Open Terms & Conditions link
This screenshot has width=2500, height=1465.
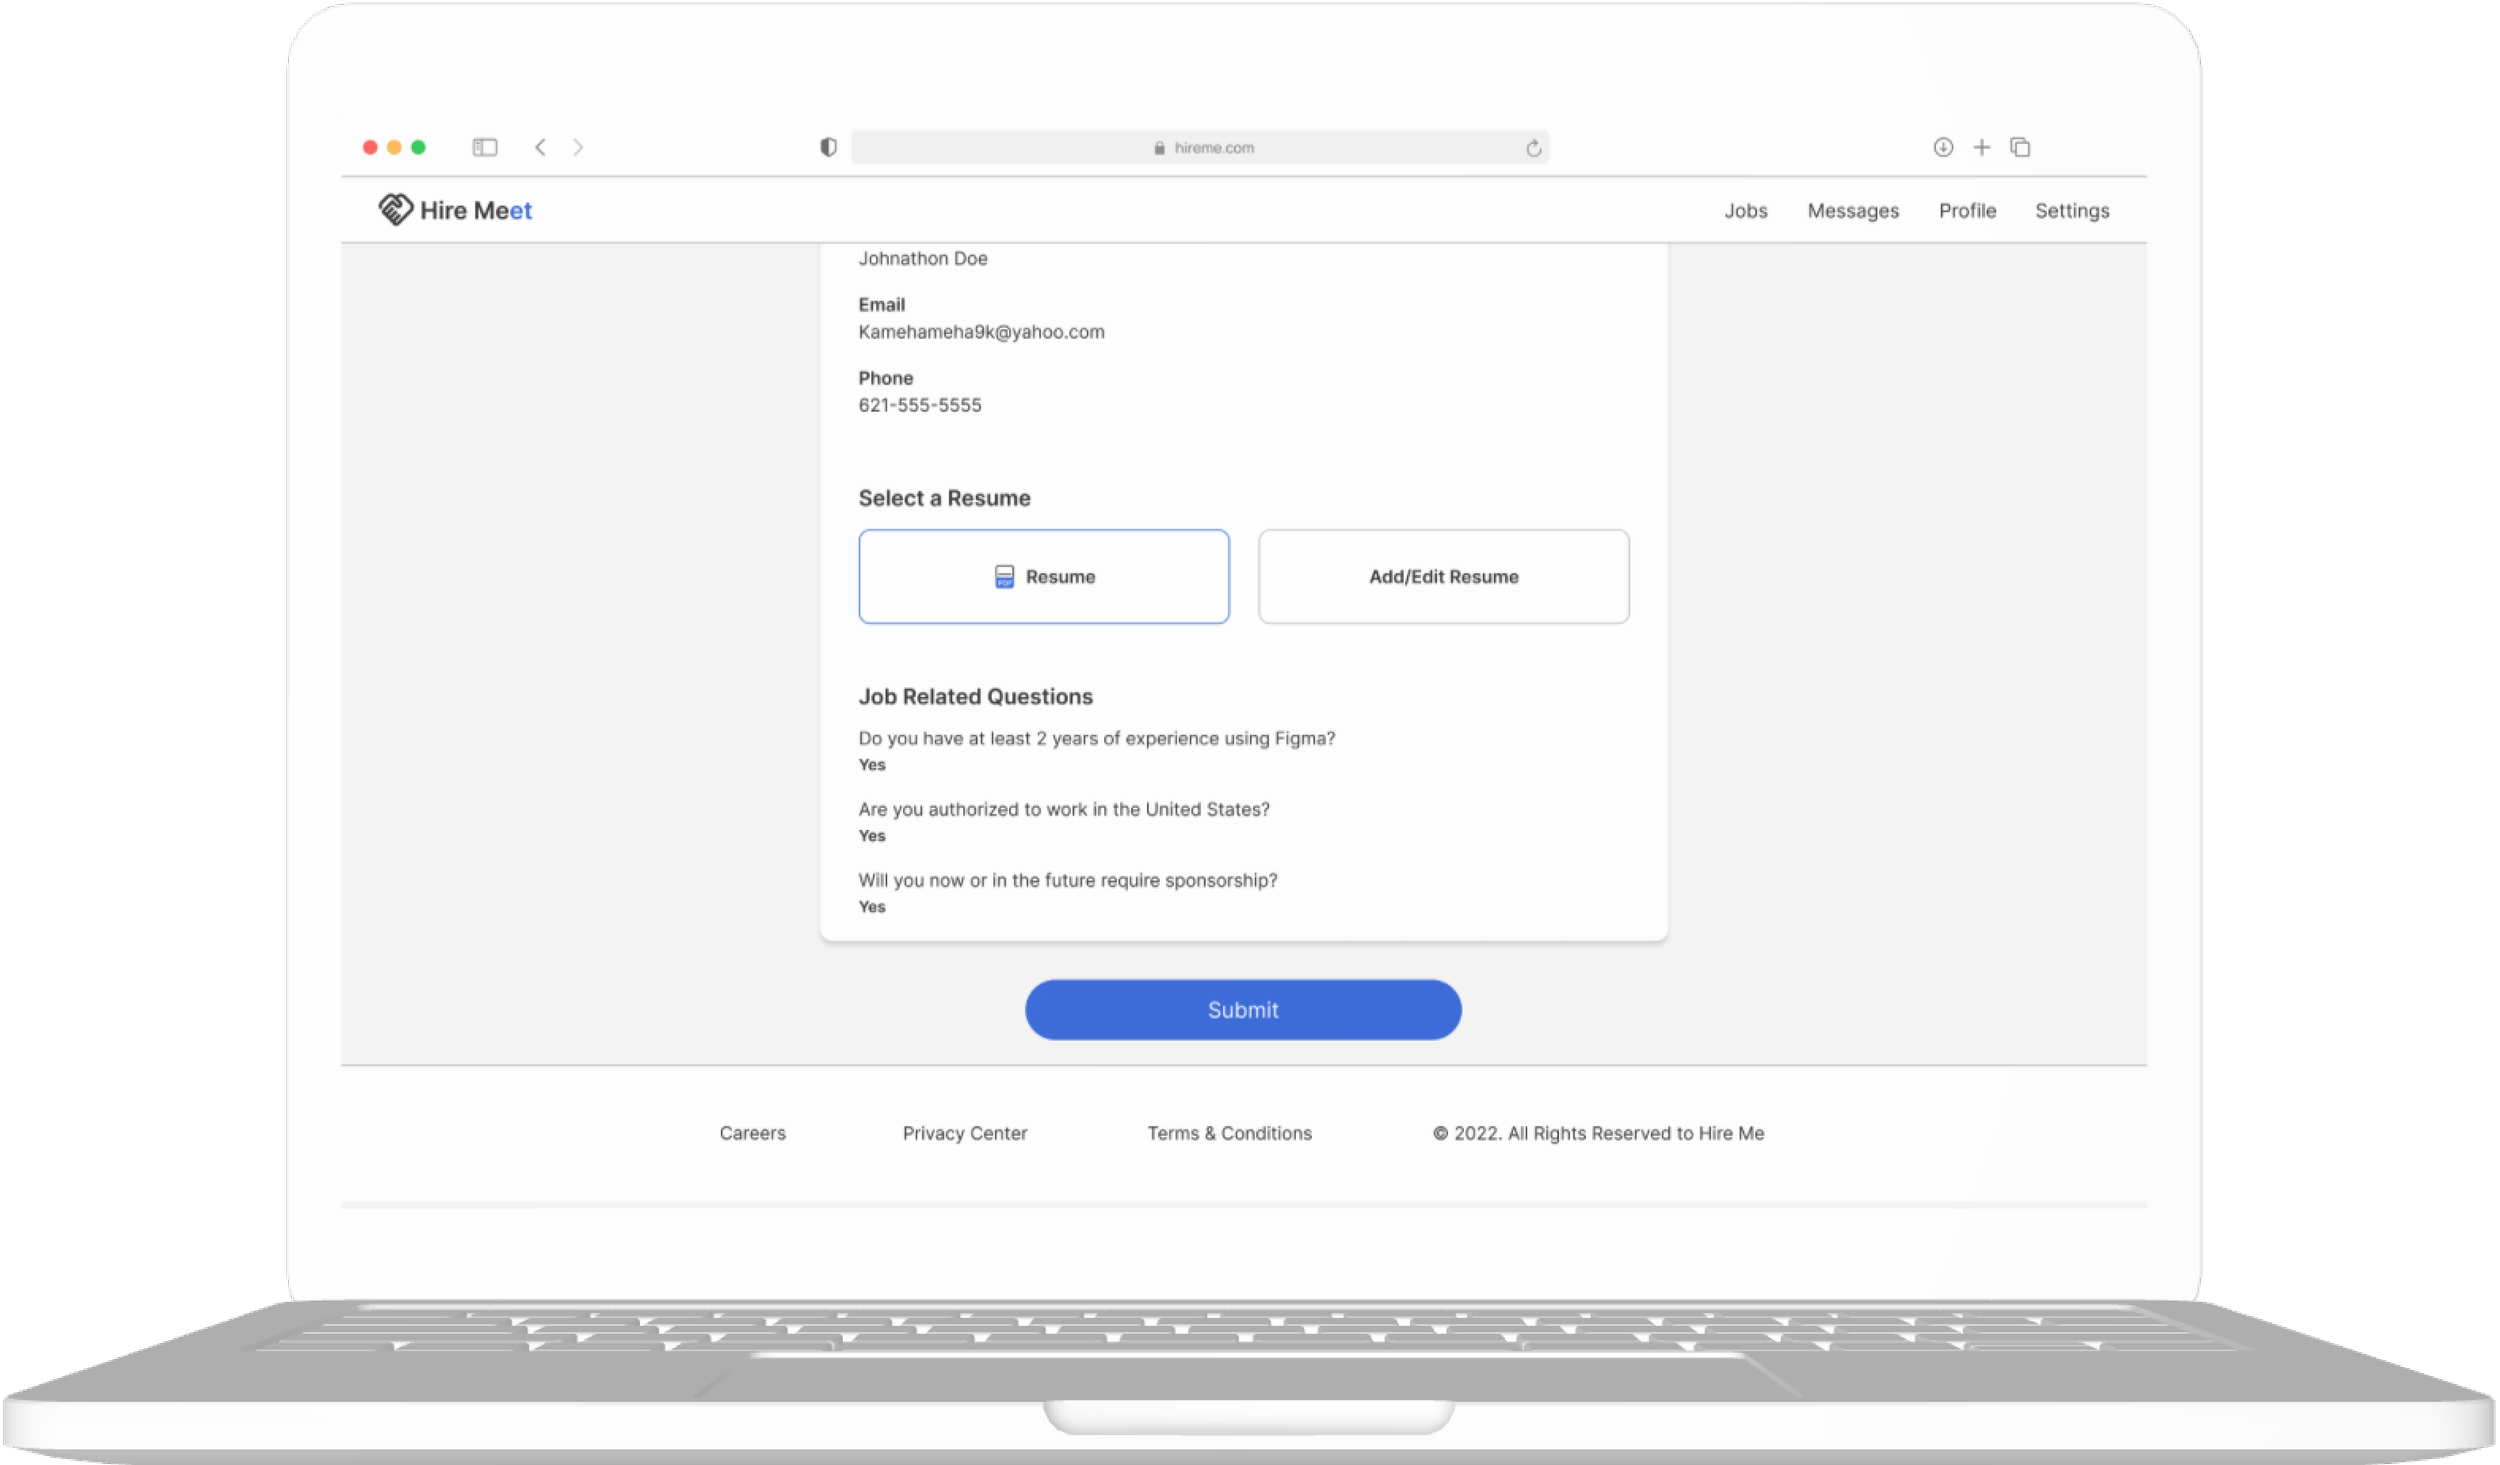[1229, 1132]
